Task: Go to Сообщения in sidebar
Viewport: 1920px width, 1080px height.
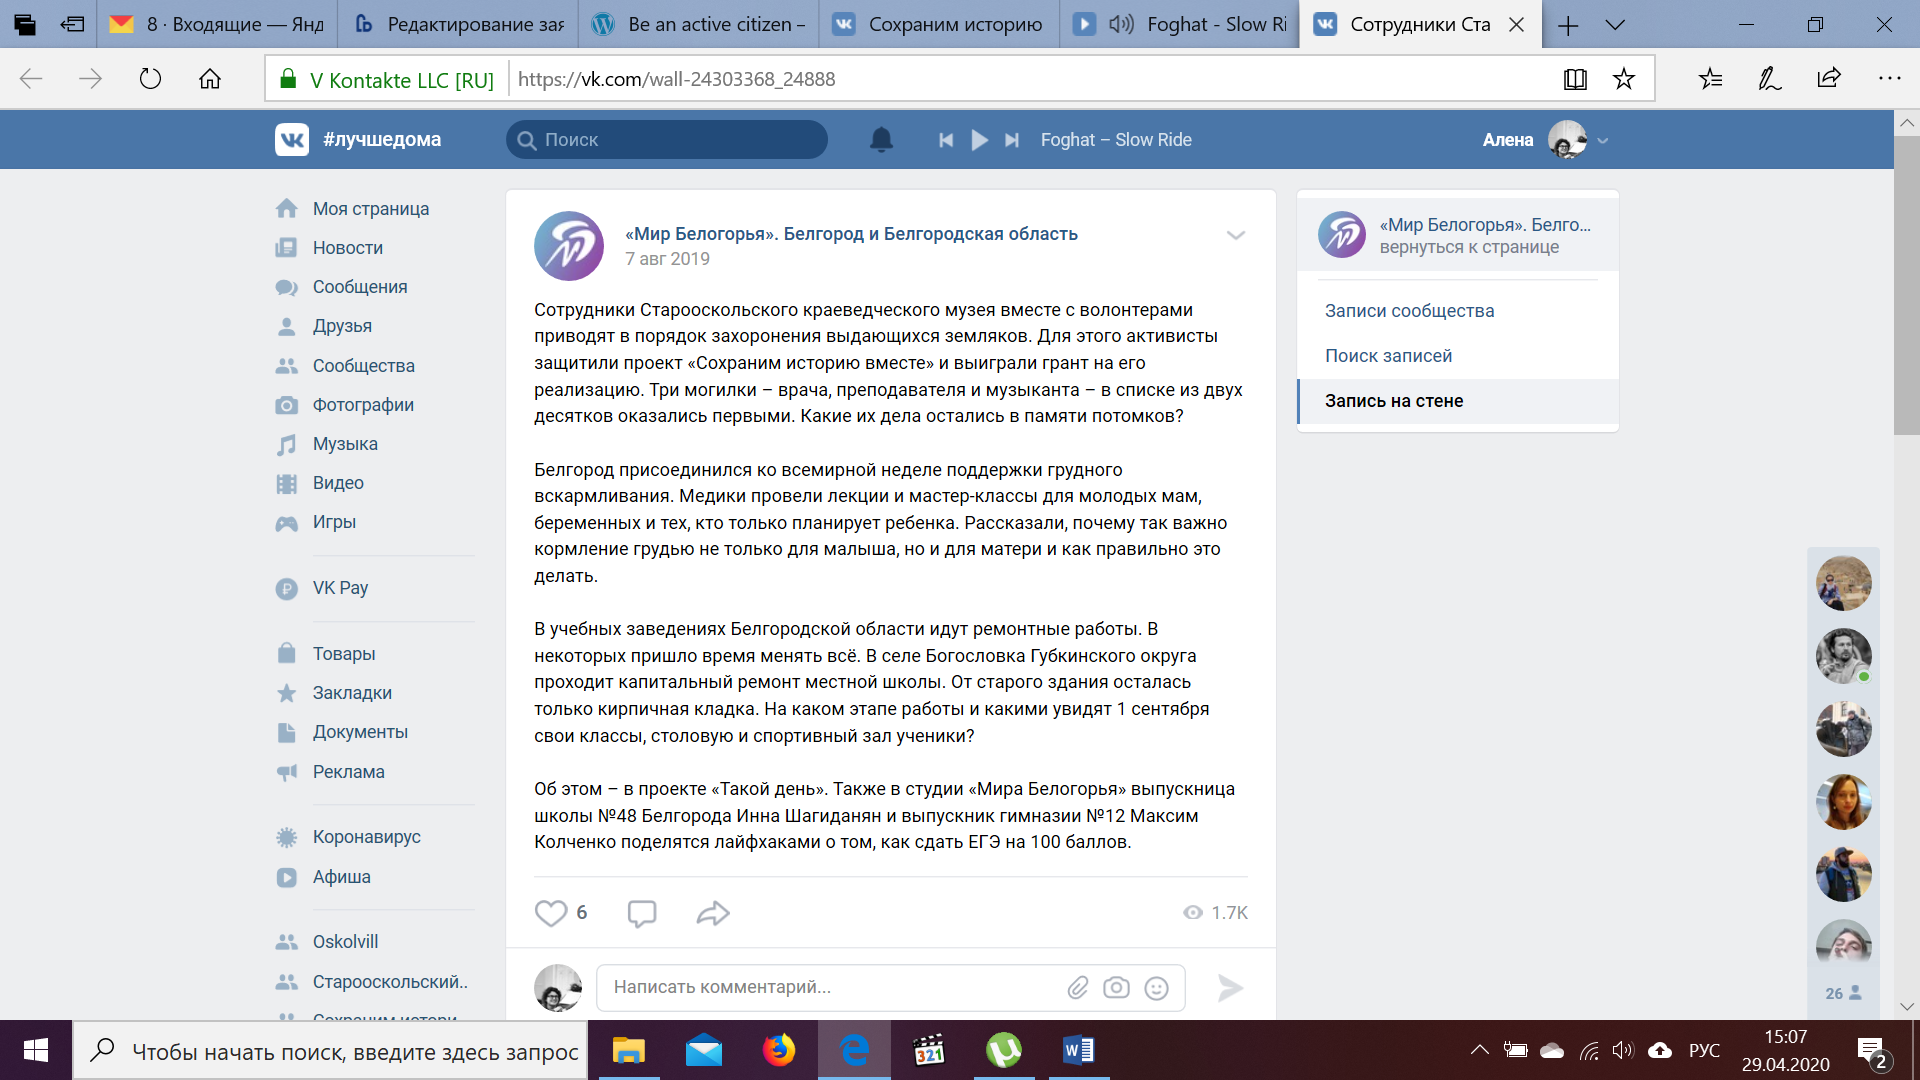Action: coord(359,287)
